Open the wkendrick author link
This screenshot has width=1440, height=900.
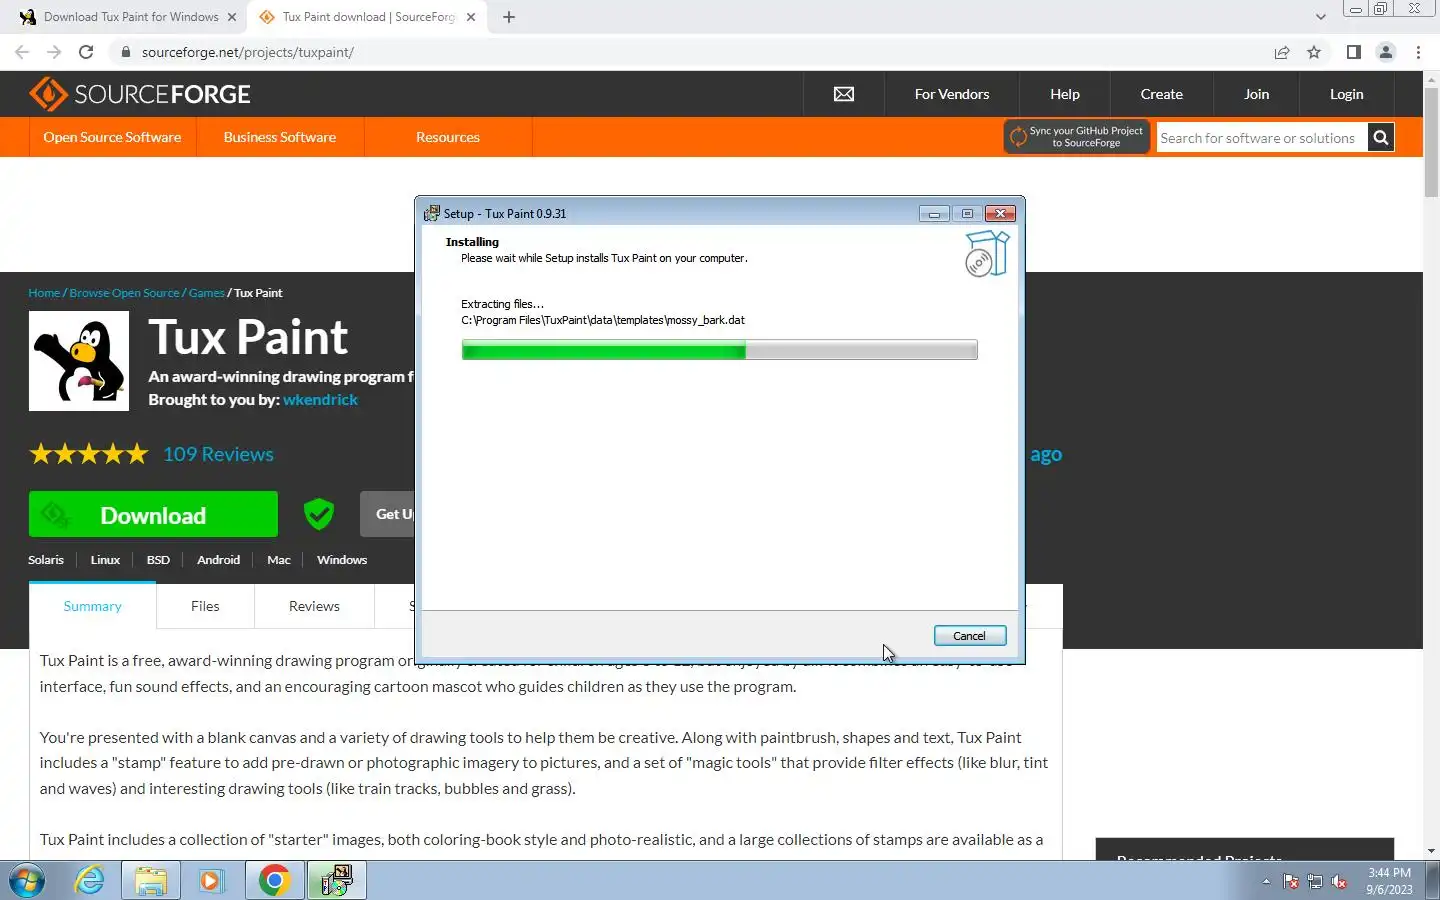[x=320, y=399]
